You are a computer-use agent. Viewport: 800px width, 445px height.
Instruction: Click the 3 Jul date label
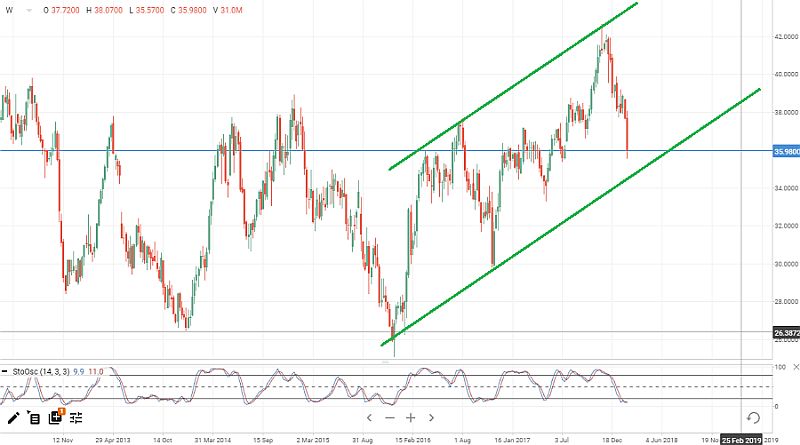point(562,440)
